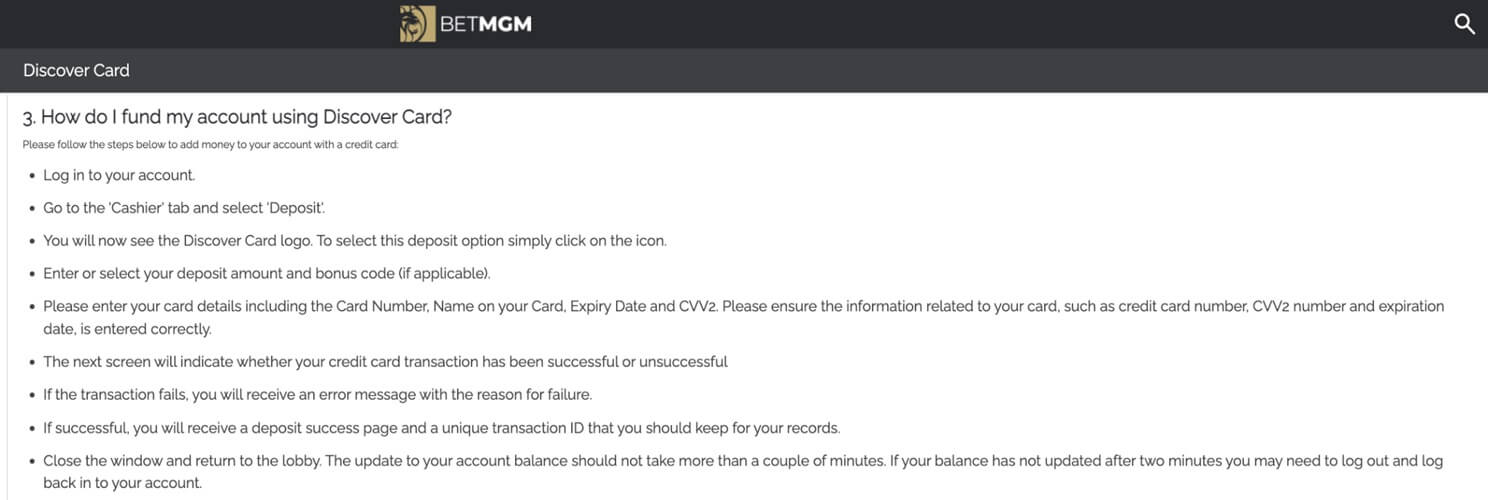Click the 'Please follow the steps below' line
This screenshot has height=500, width=1488.
(211, 145)
